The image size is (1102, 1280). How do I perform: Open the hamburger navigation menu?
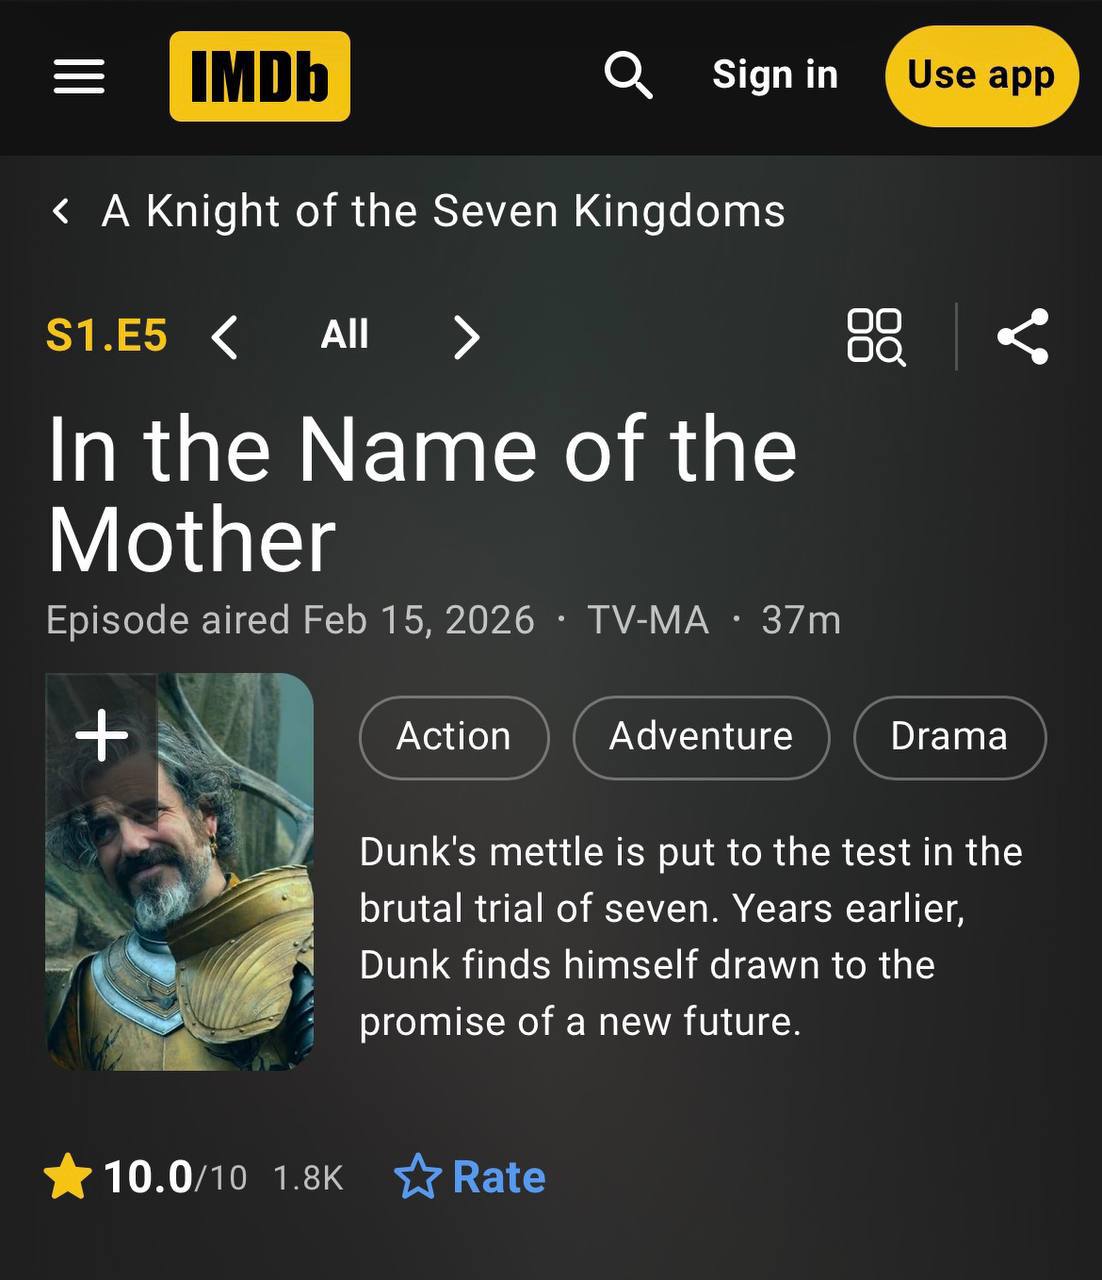(x=79, y=76)
